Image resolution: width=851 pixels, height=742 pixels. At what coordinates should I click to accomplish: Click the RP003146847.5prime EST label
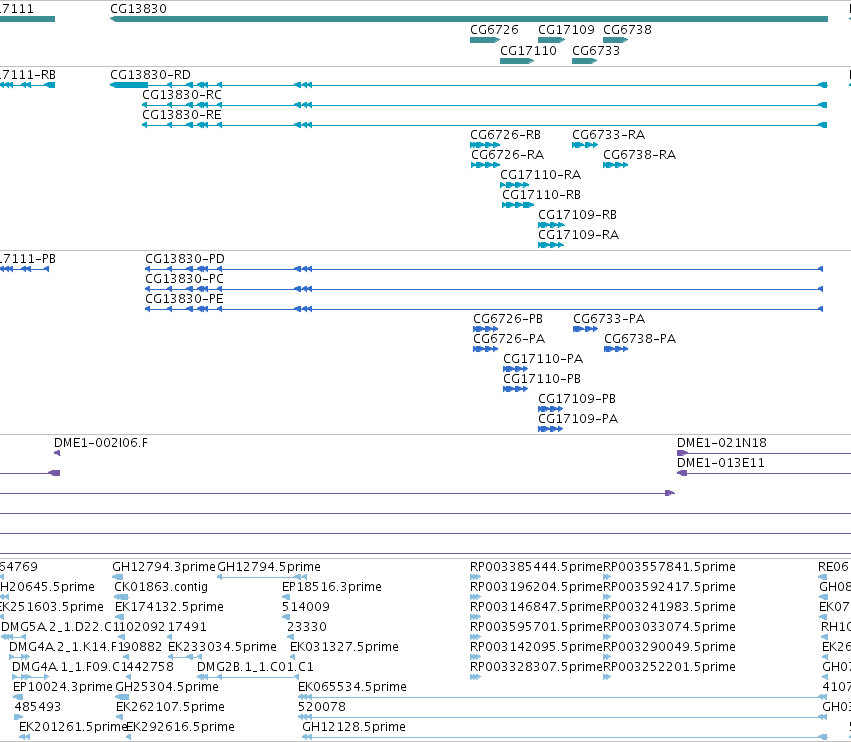536,607
